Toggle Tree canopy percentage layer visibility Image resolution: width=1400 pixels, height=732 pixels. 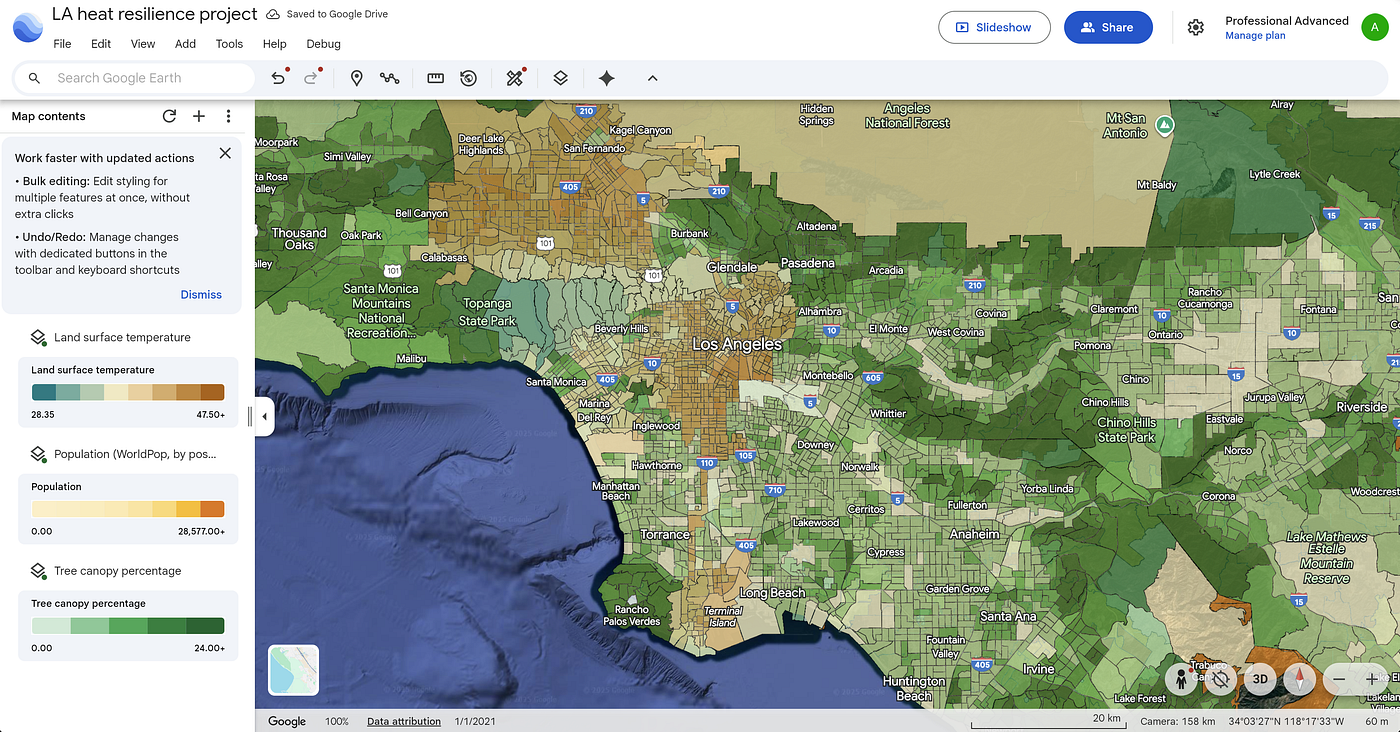38,571
